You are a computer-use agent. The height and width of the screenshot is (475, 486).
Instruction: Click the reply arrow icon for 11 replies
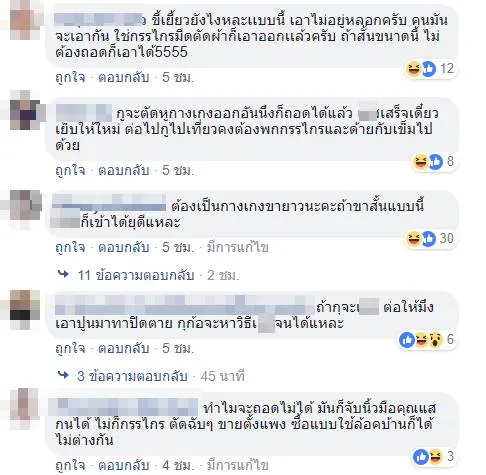coord(63,275)
